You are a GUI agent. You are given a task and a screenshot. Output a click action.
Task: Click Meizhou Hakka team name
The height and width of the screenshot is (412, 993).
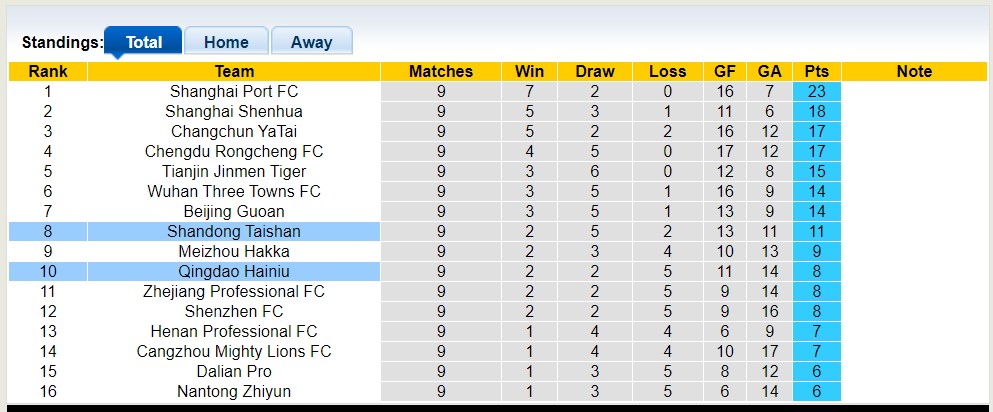point(234,251)
